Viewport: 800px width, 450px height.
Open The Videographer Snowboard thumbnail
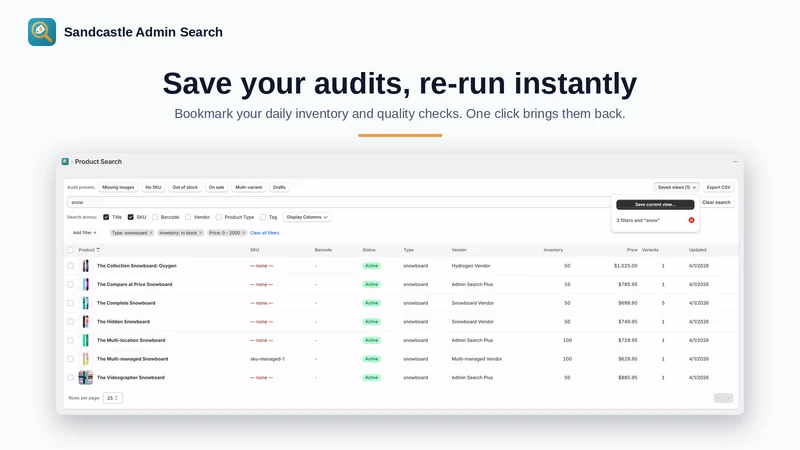86,378
